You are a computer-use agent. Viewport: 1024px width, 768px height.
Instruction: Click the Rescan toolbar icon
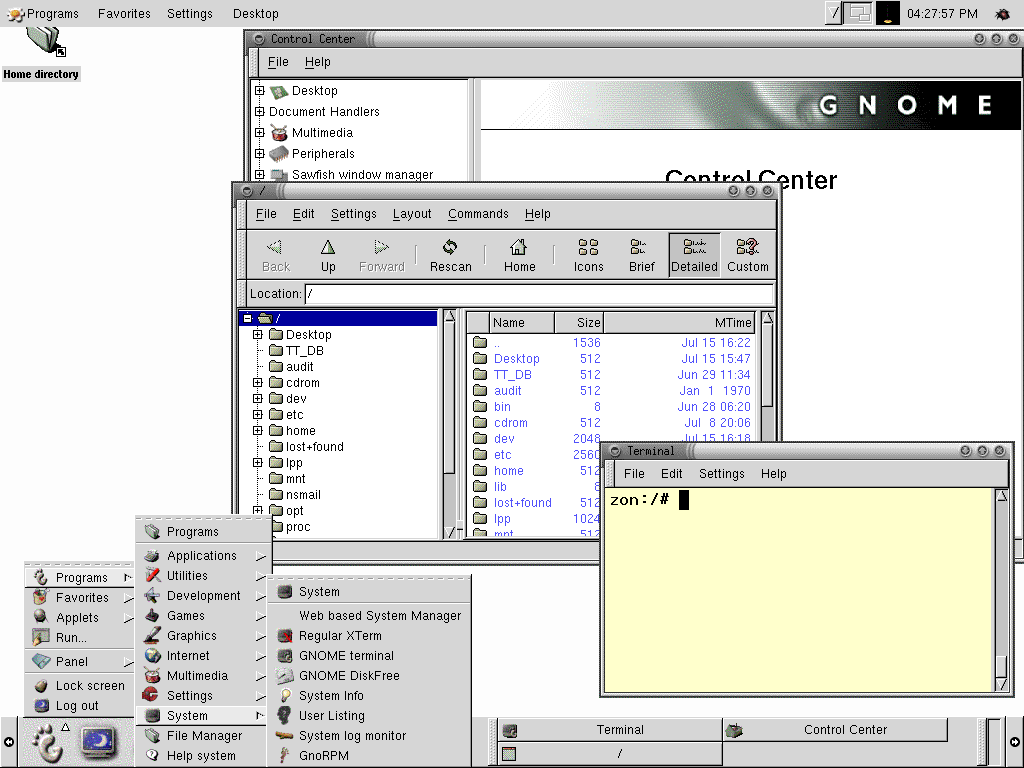pos(450,255)
